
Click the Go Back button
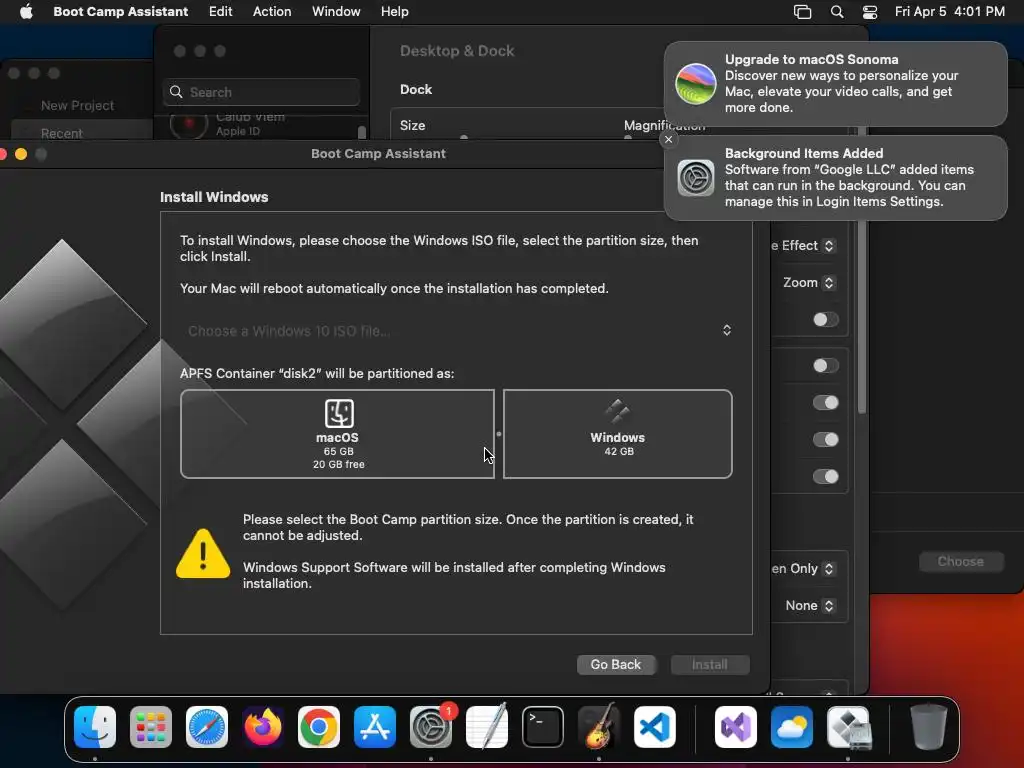616,664
